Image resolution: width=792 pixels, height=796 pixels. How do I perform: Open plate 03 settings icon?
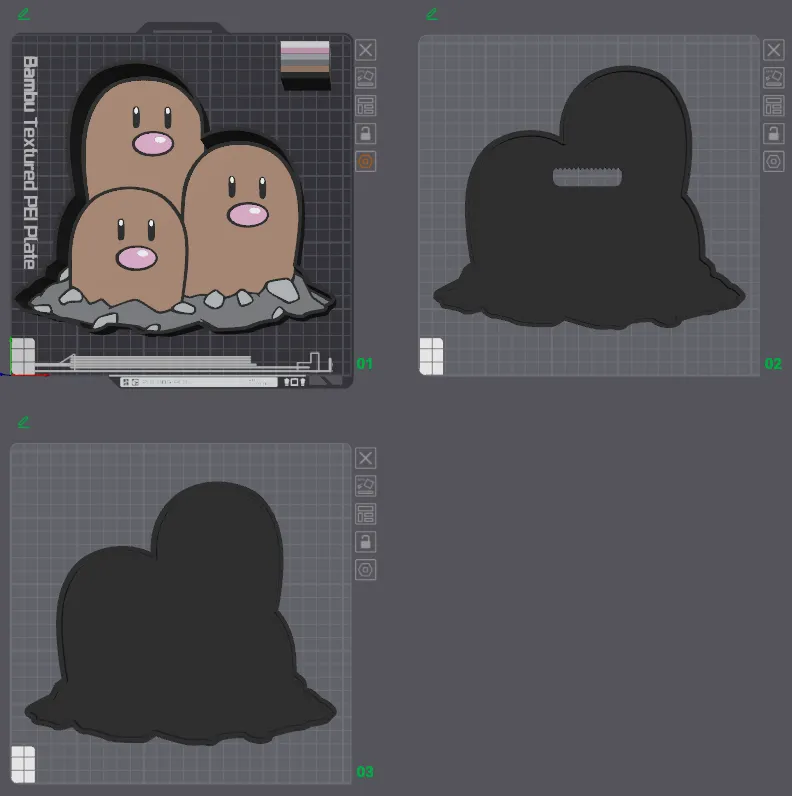[365, 569]
